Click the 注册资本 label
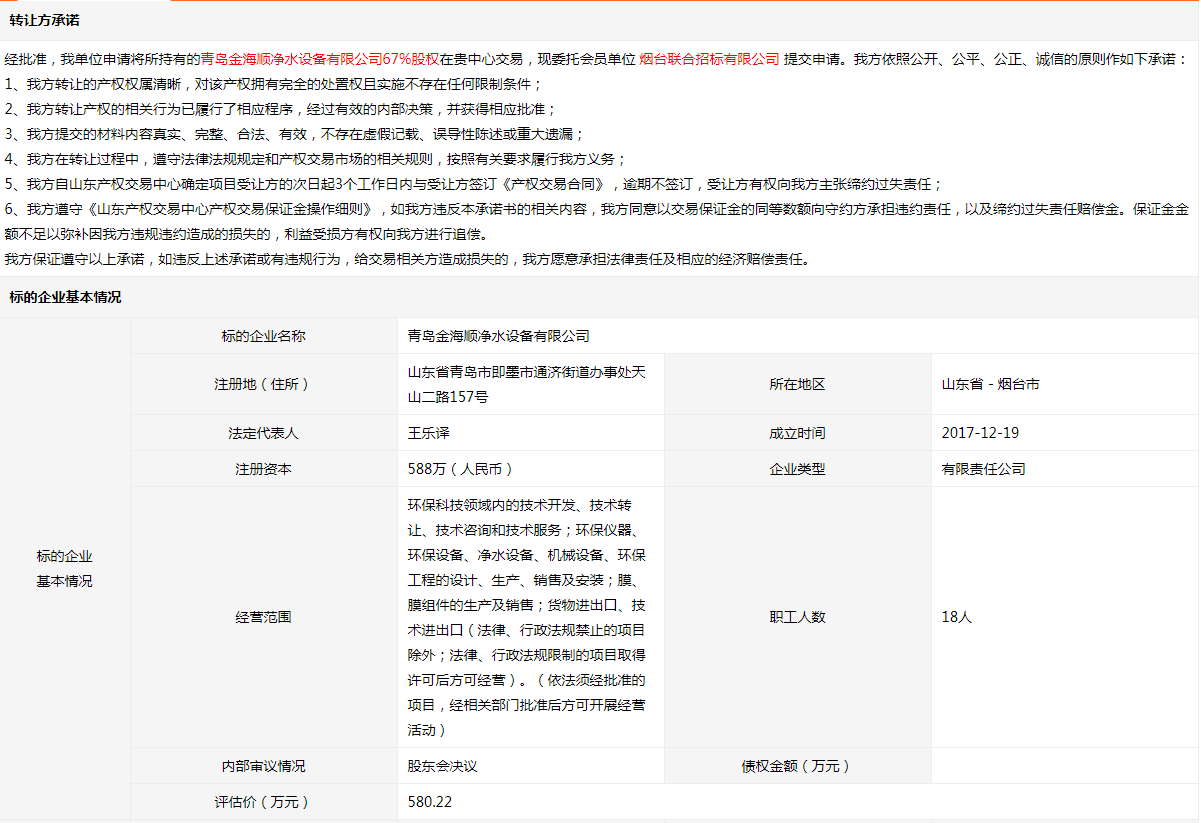Image resolution: width=1201 pixels, height=823 pixels. (264, 468)
